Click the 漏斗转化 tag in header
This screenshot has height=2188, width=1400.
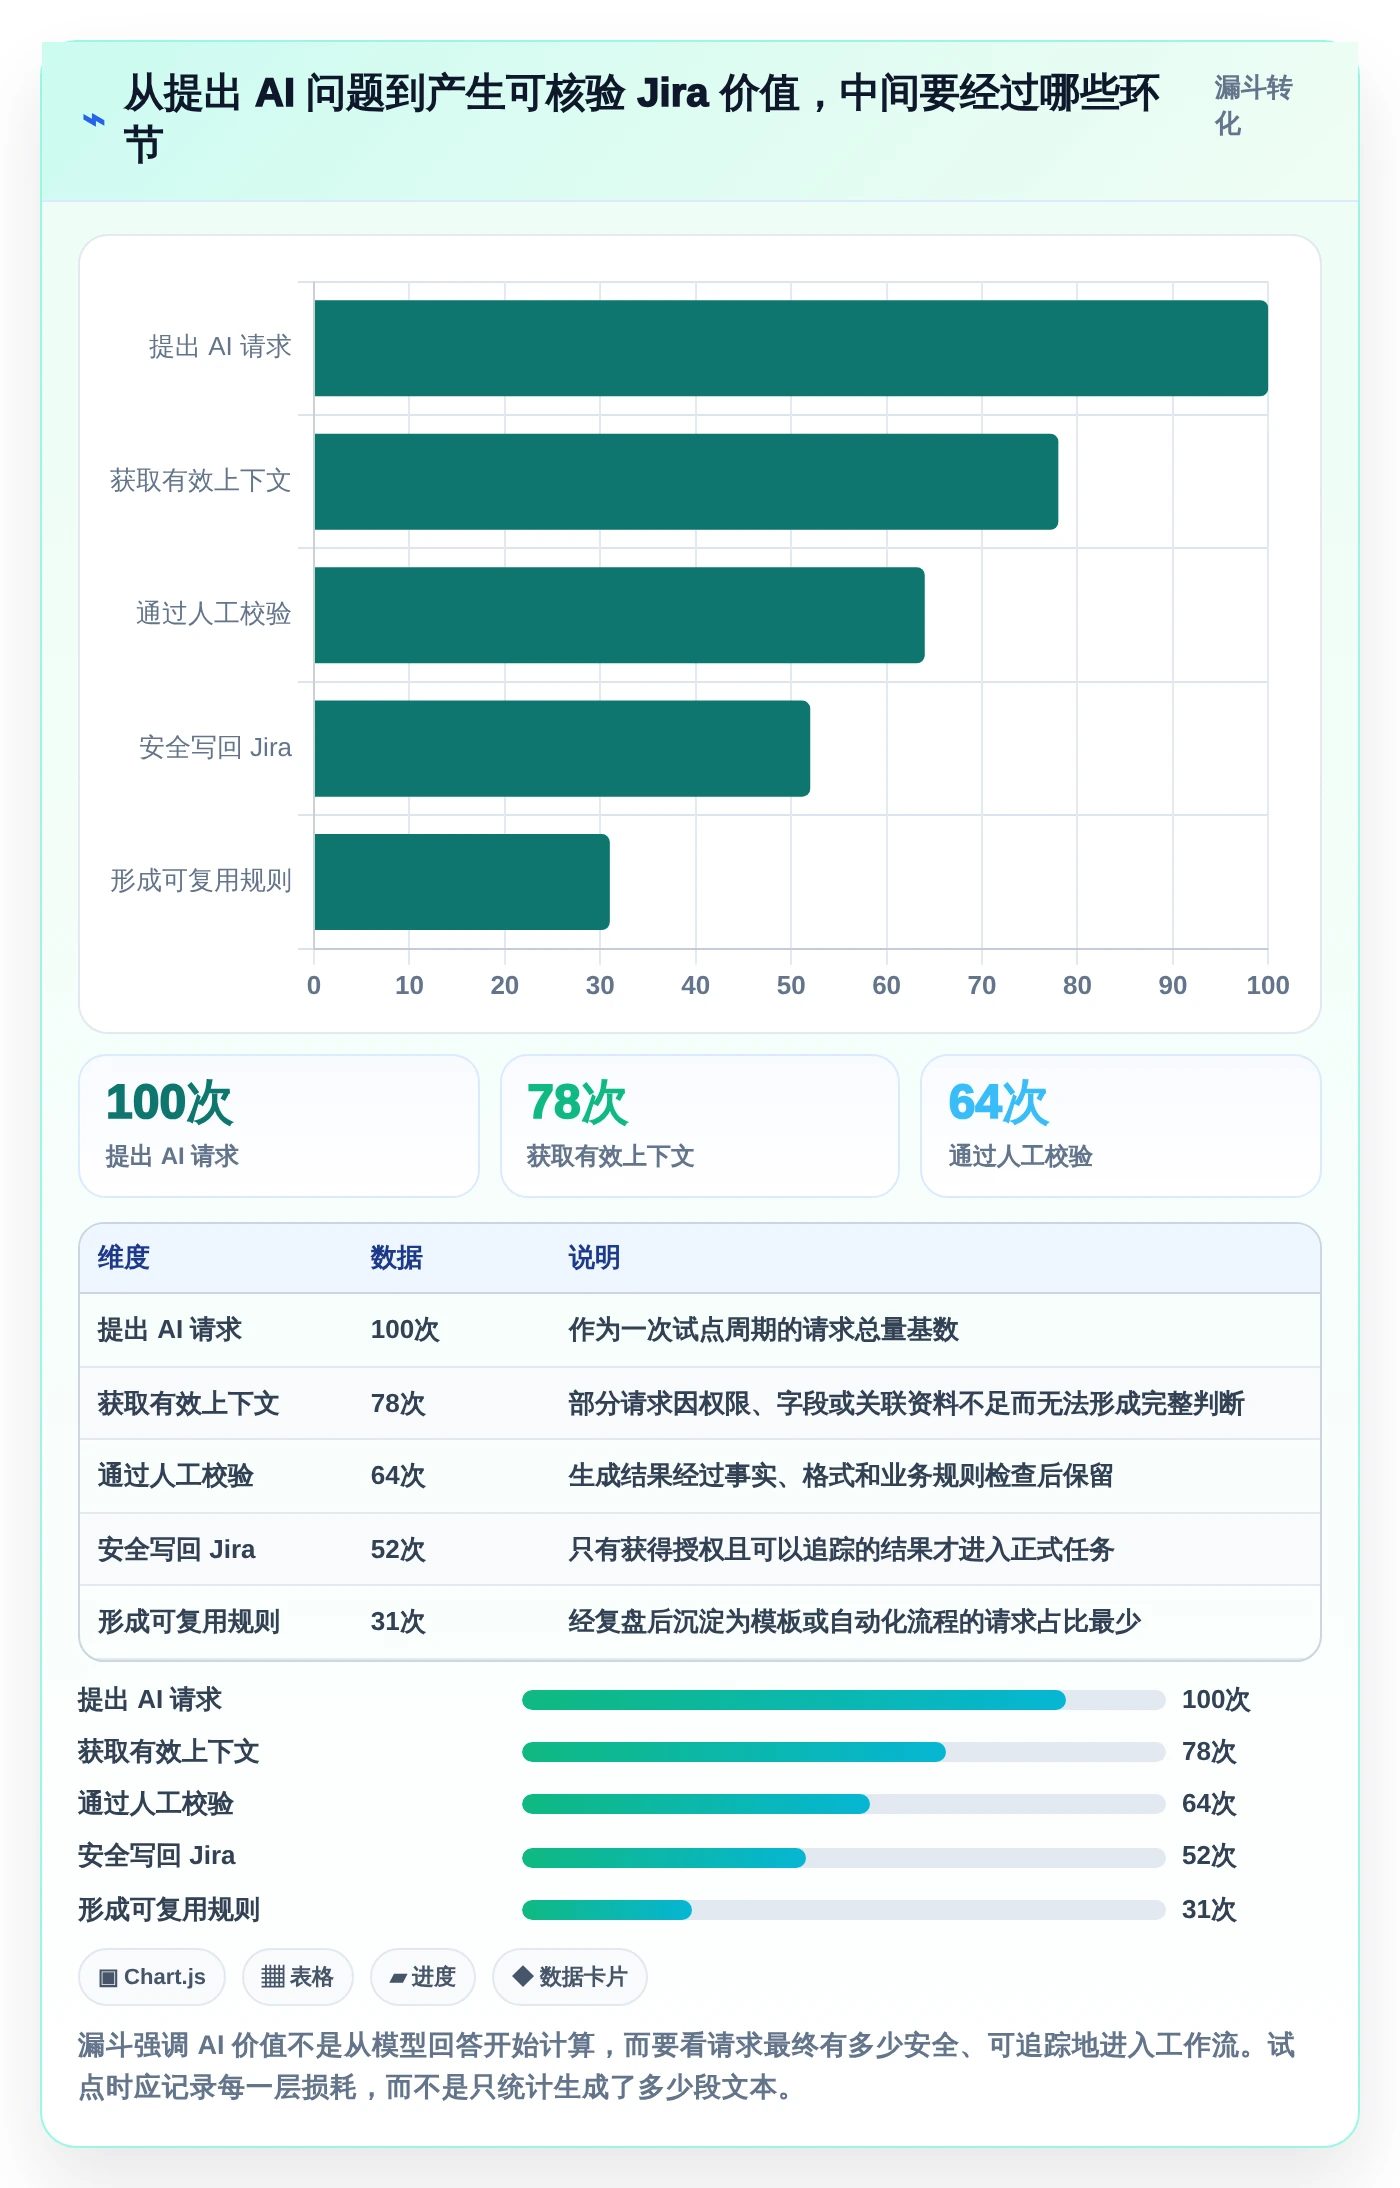point(1254,105)
